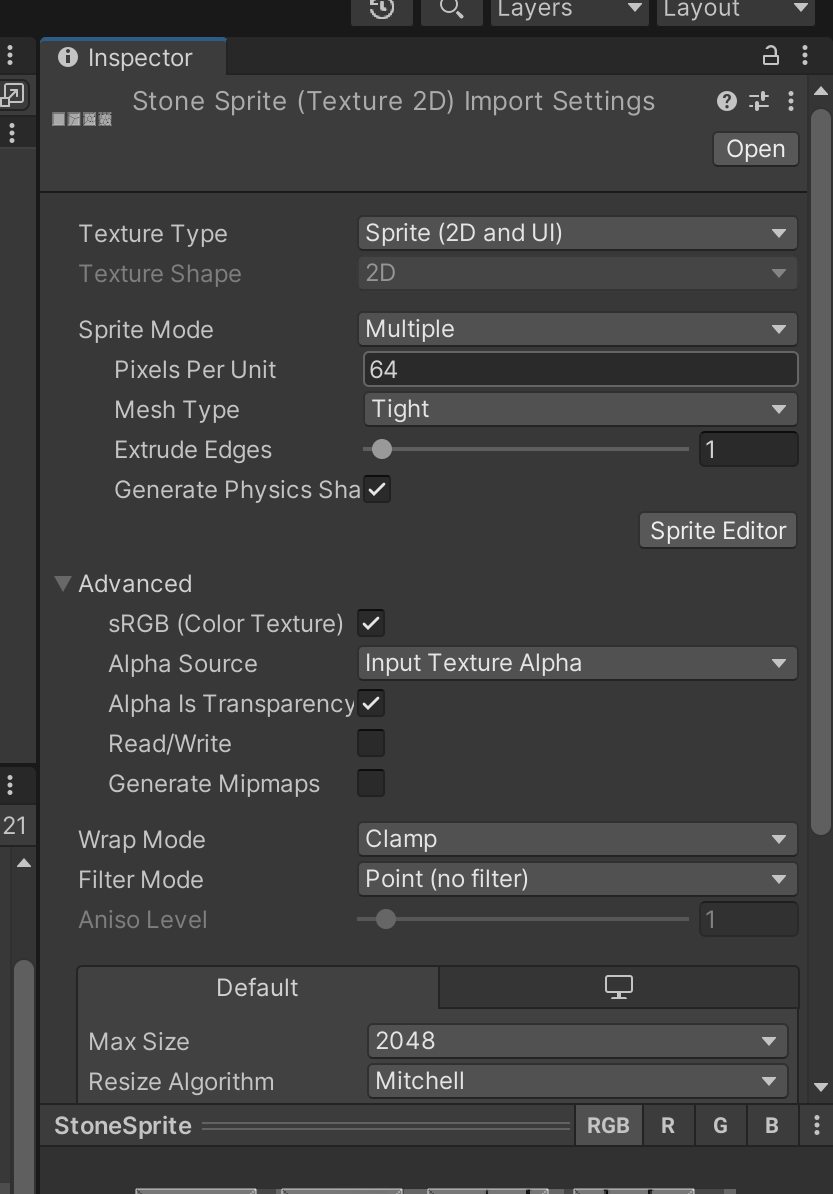Select the Default platform tab
Viewport: 833px width, 1194px height.
pos(257,988)
